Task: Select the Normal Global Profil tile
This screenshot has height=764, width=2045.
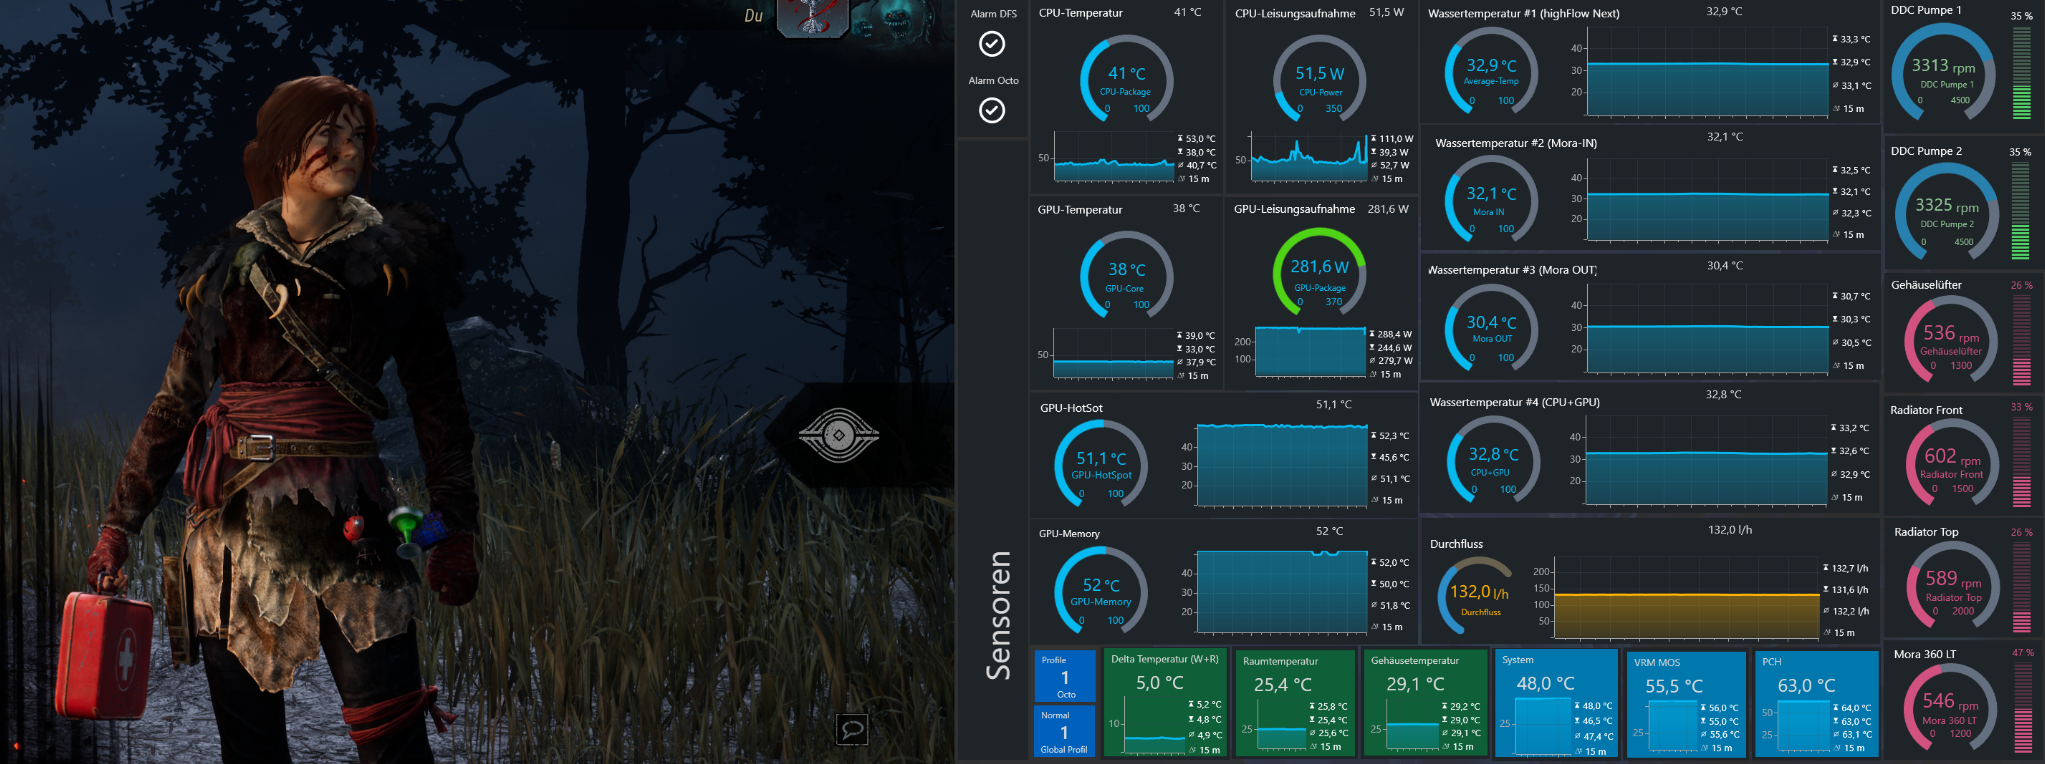Action: click(1064, 731)
